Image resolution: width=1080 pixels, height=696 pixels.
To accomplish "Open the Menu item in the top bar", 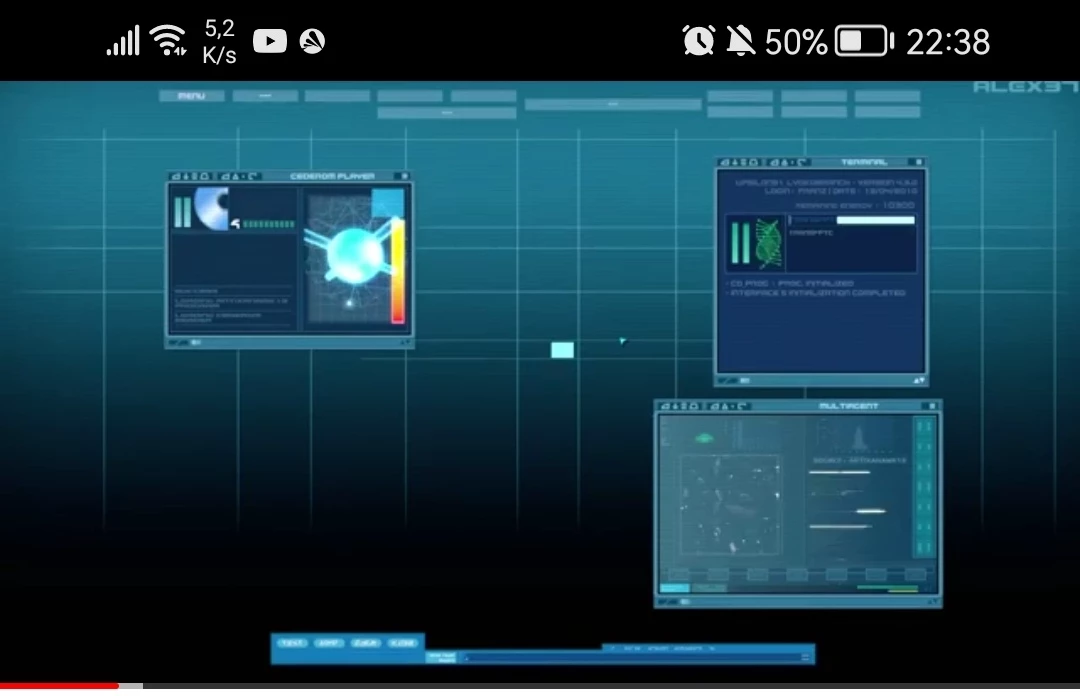I will tap(191, 96).
